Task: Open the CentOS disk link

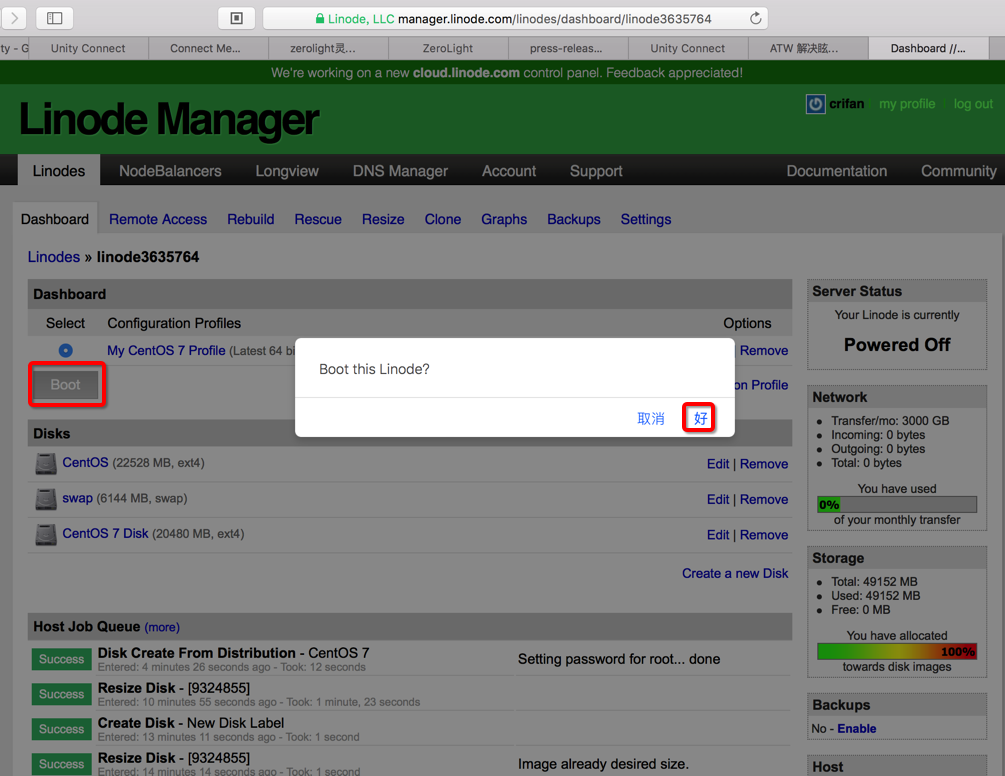Action: [x=85, y=462]
